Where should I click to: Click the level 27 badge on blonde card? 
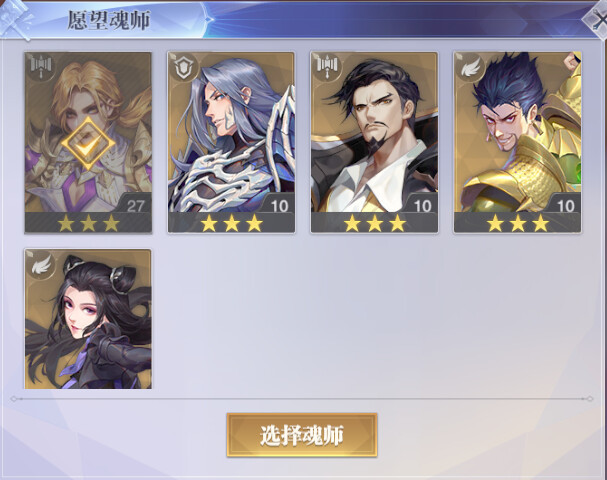pos(135,206)
